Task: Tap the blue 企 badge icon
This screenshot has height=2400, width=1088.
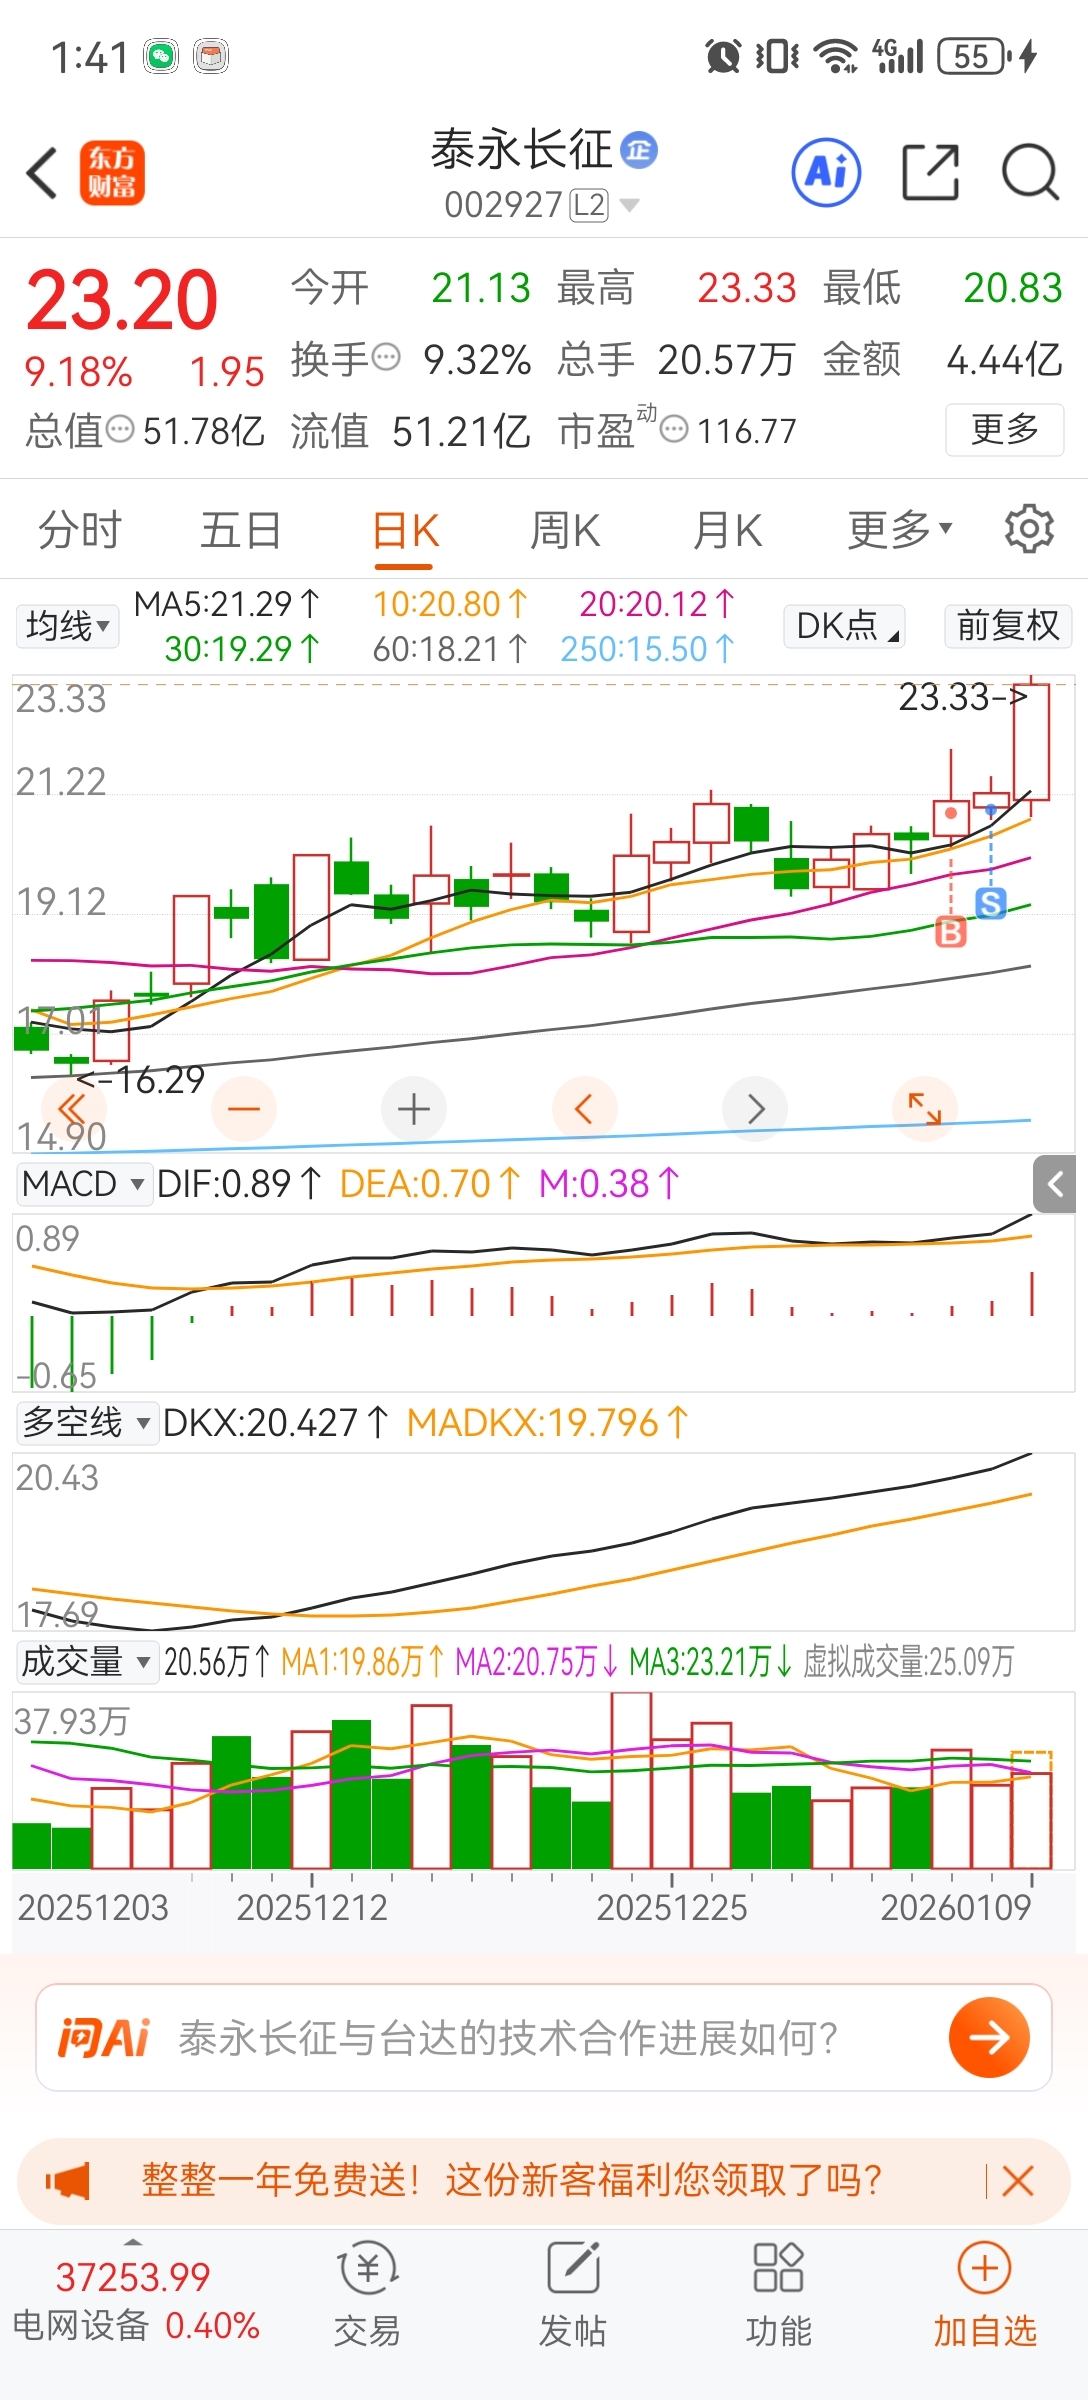Action: (639, 150)
